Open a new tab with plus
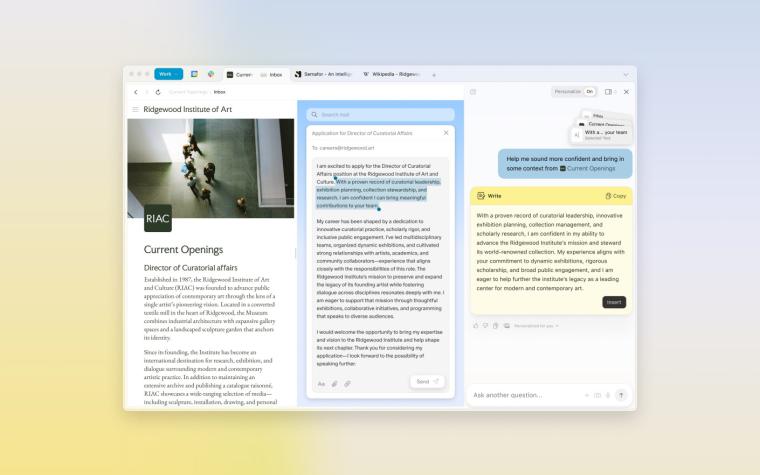 [434, 75]
